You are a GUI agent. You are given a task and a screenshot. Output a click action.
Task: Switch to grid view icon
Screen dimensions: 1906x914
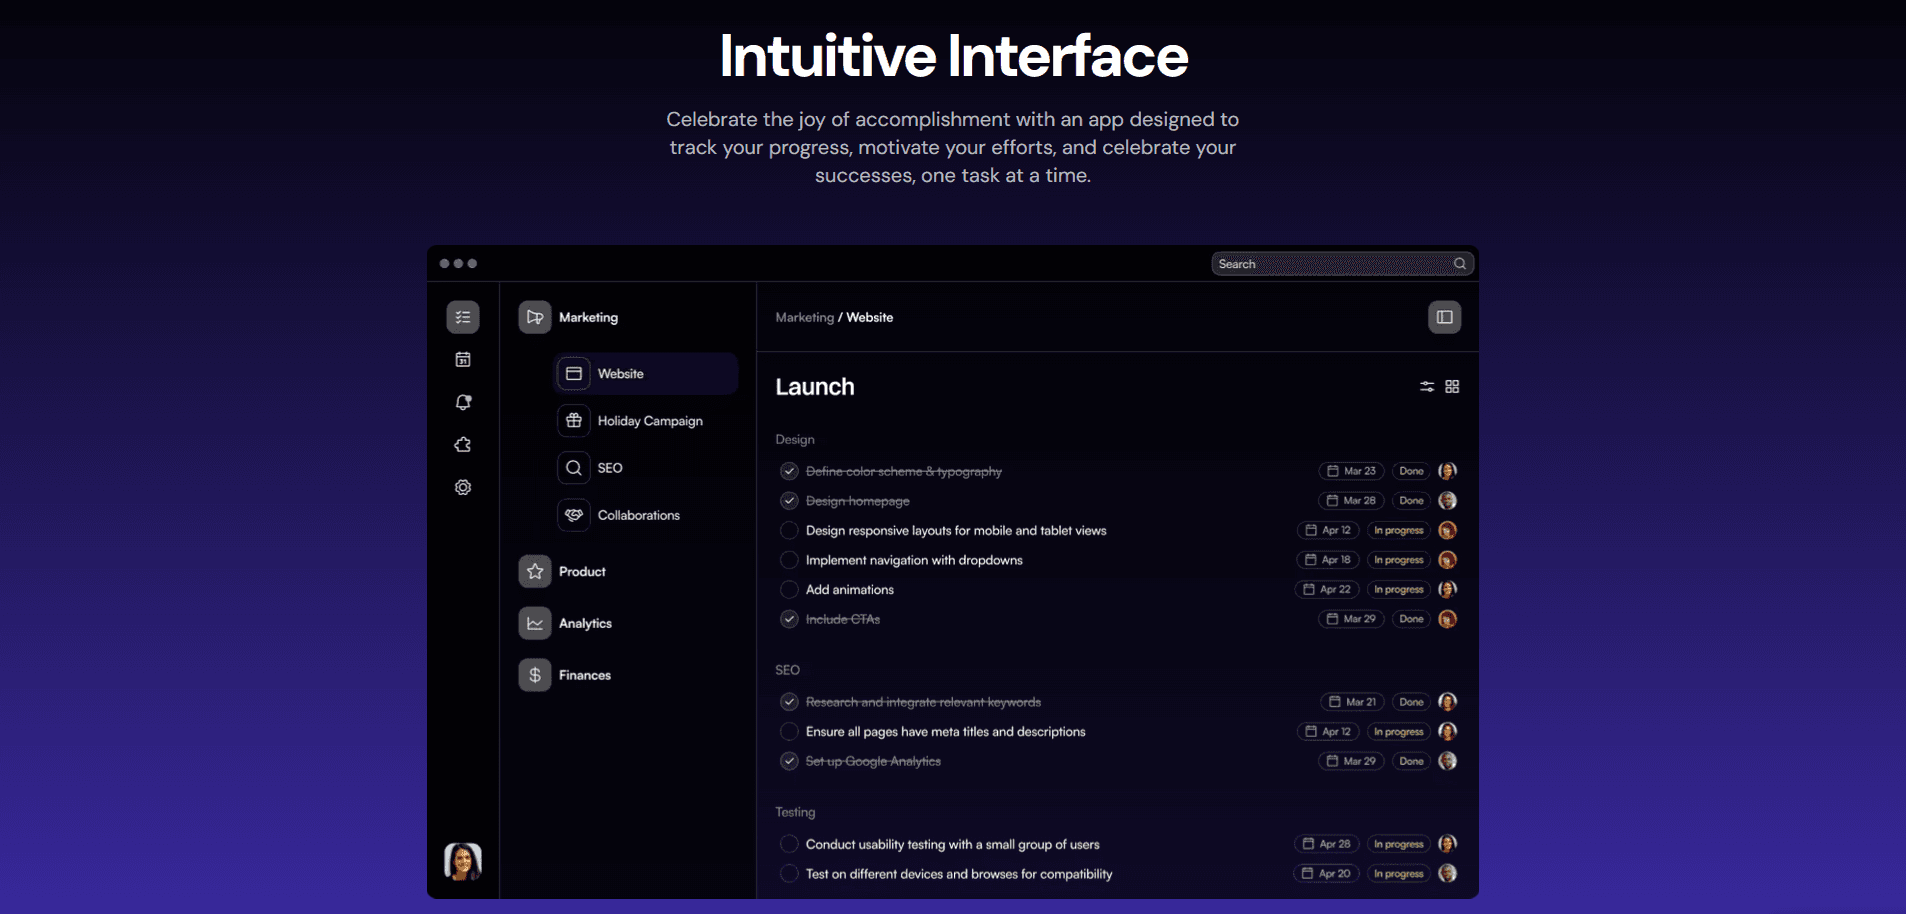[1452, 387]
